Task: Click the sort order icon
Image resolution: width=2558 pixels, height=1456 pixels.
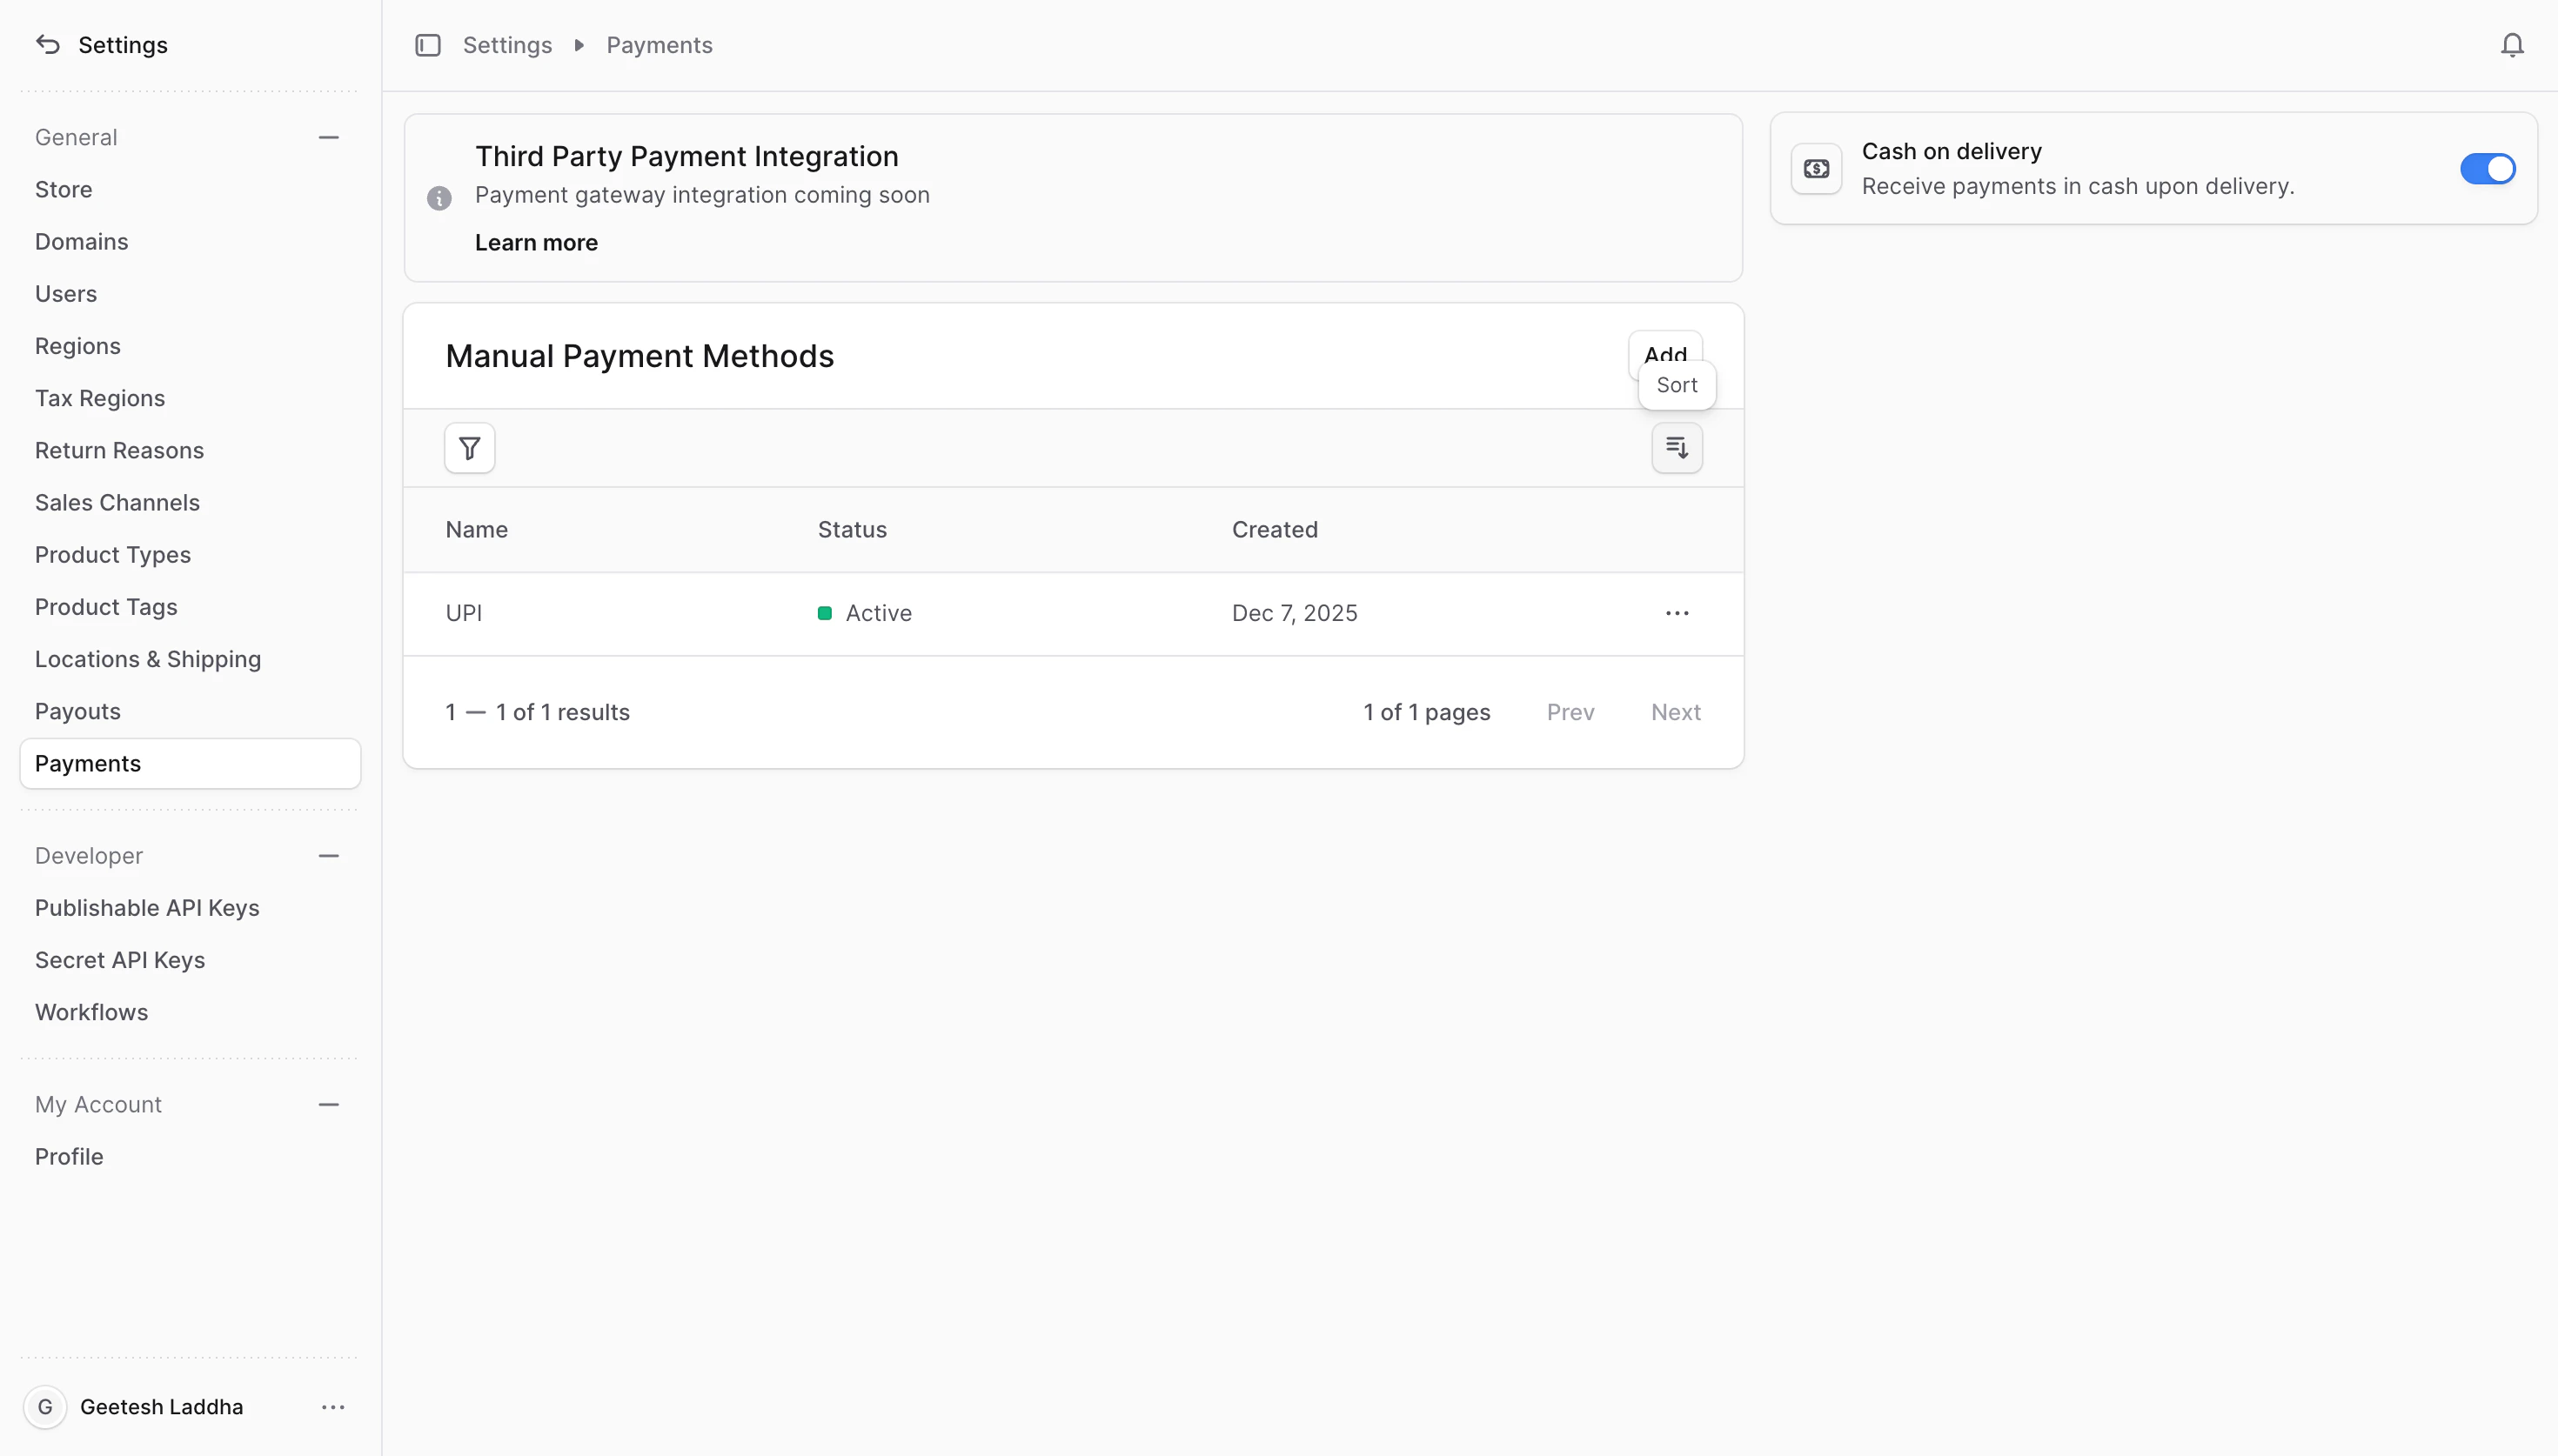Action: pos(1676,448)
